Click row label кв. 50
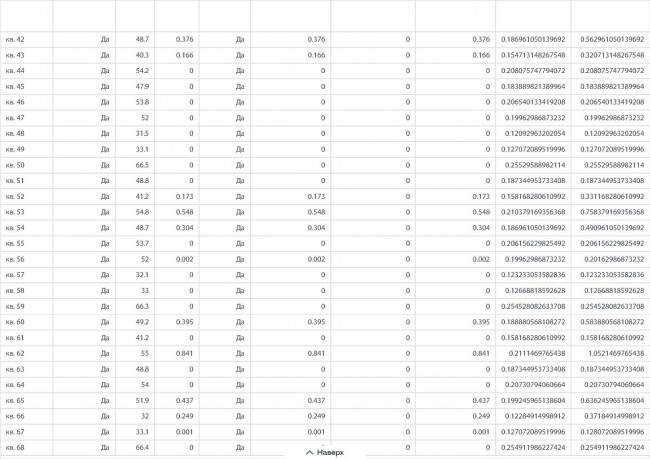The height and width of the screenshot is (459, 650). (x=15, y=165)
